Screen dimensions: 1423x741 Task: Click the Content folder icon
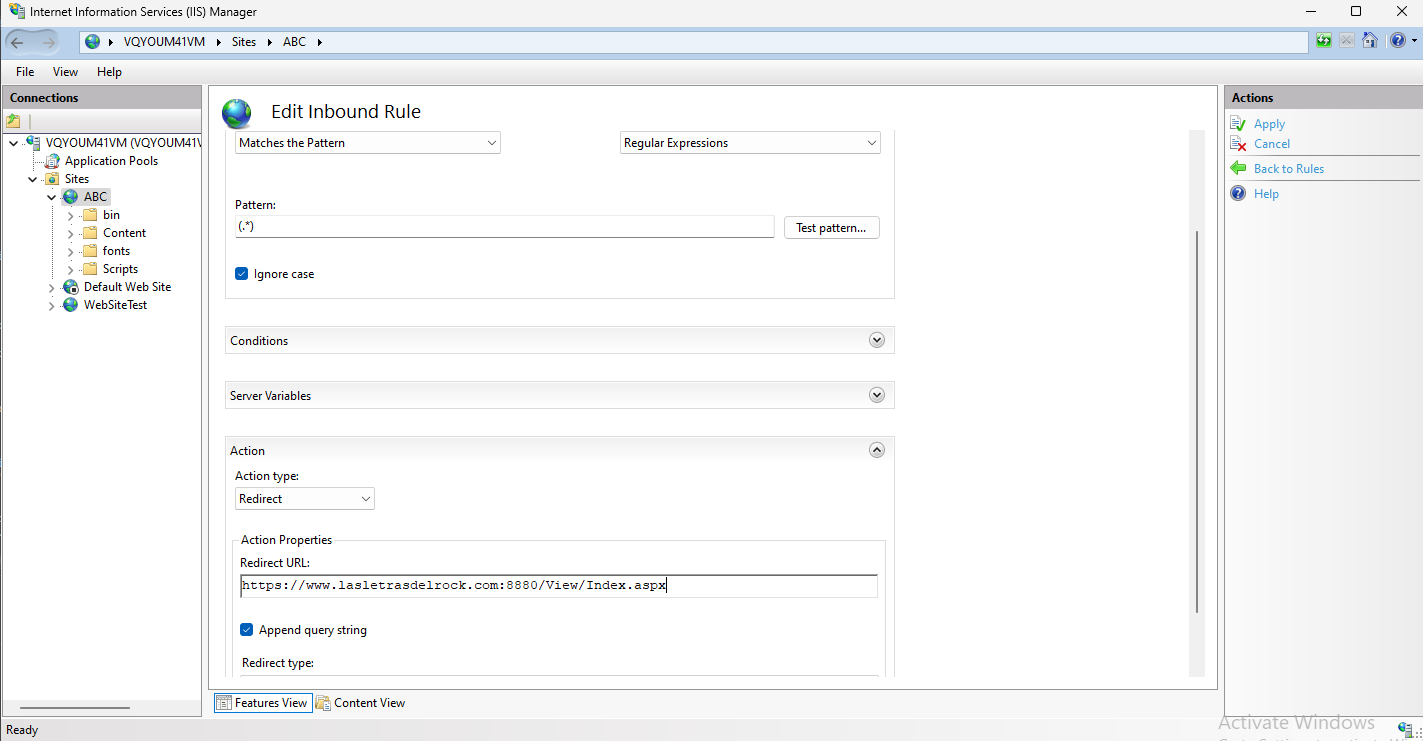tap(89, 233)
